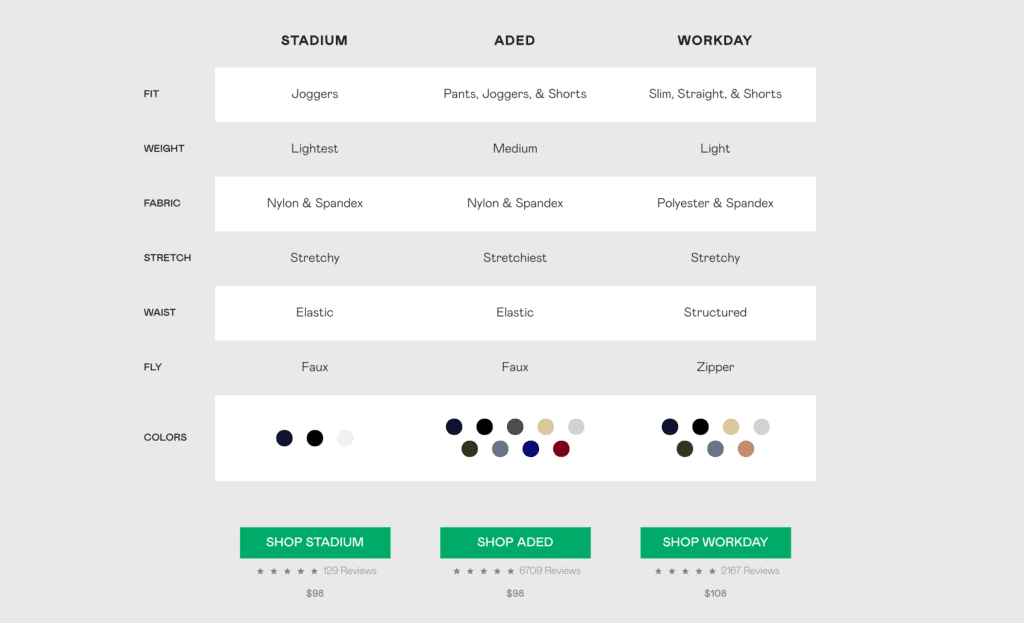Choose the khaki tan swatch under Aded
Screen dimensions: 1024x623
click(545, 426)
